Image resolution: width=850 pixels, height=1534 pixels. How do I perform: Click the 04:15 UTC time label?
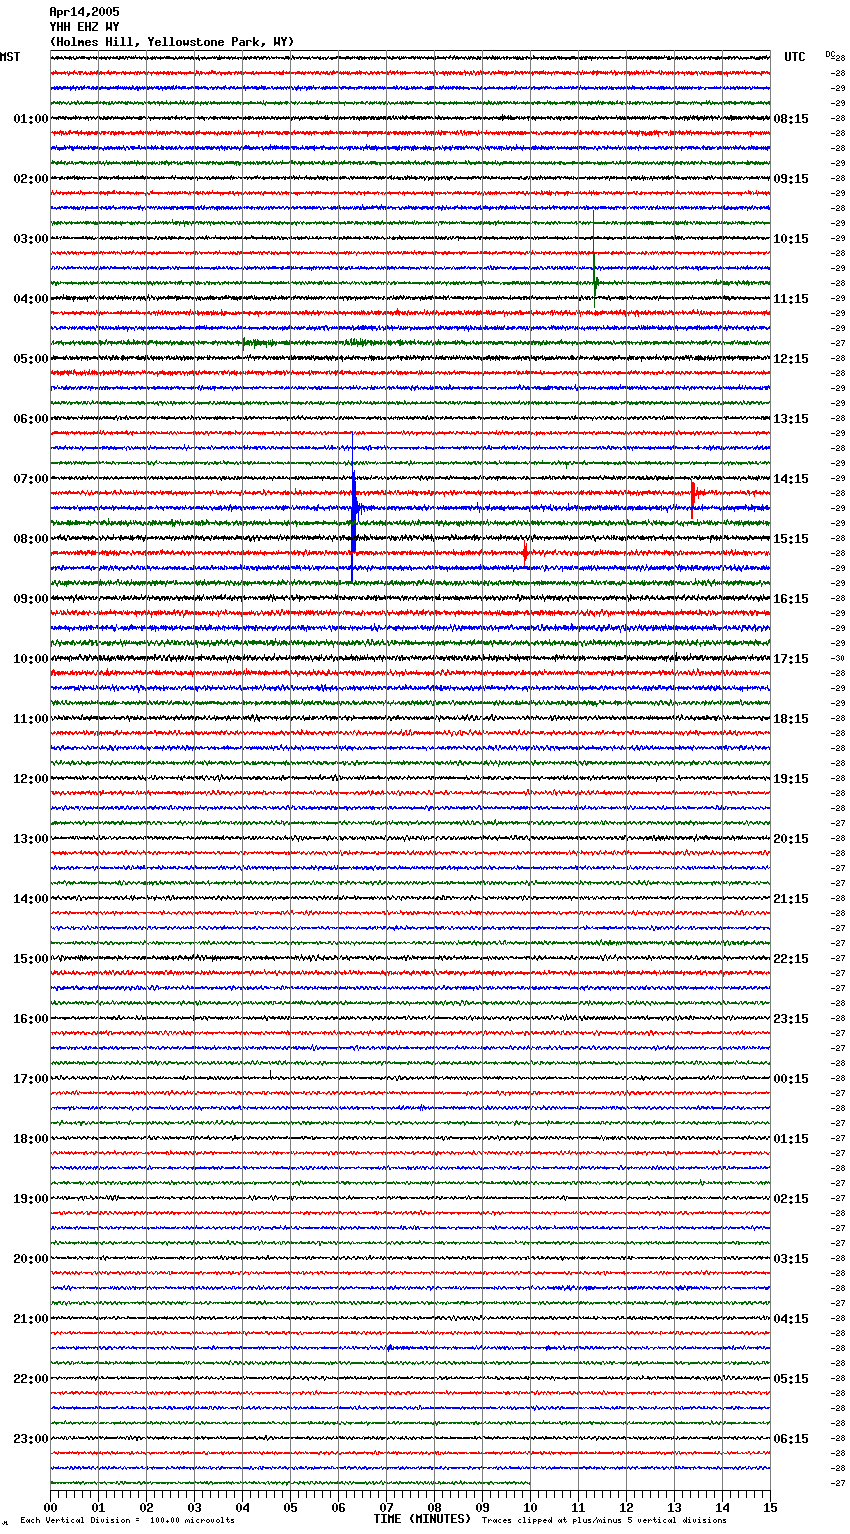(791, 1319)
